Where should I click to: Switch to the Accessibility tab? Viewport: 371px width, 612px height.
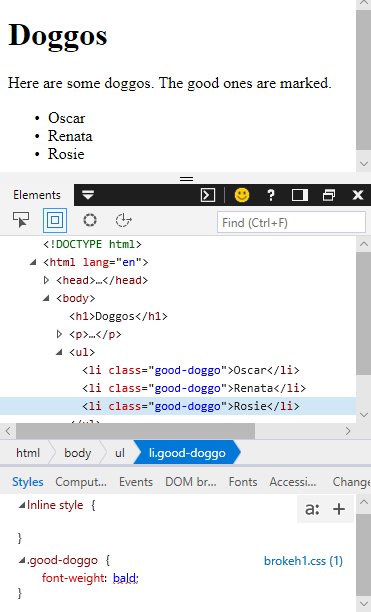point(293,482)
